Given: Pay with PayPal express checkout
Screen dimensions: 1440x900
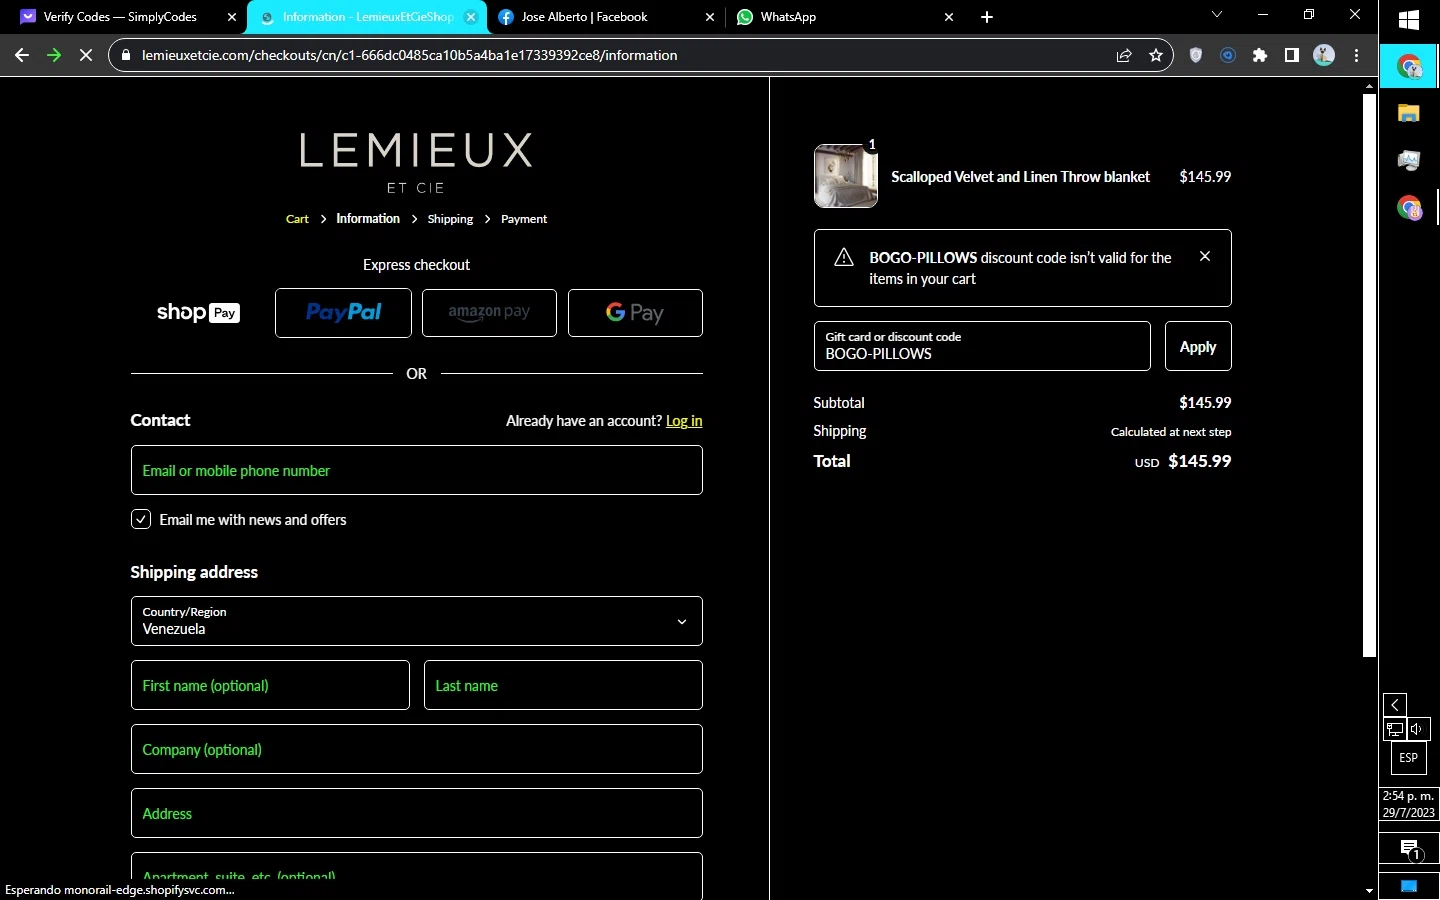Looking at the screenshot, I should click(343, 313).
